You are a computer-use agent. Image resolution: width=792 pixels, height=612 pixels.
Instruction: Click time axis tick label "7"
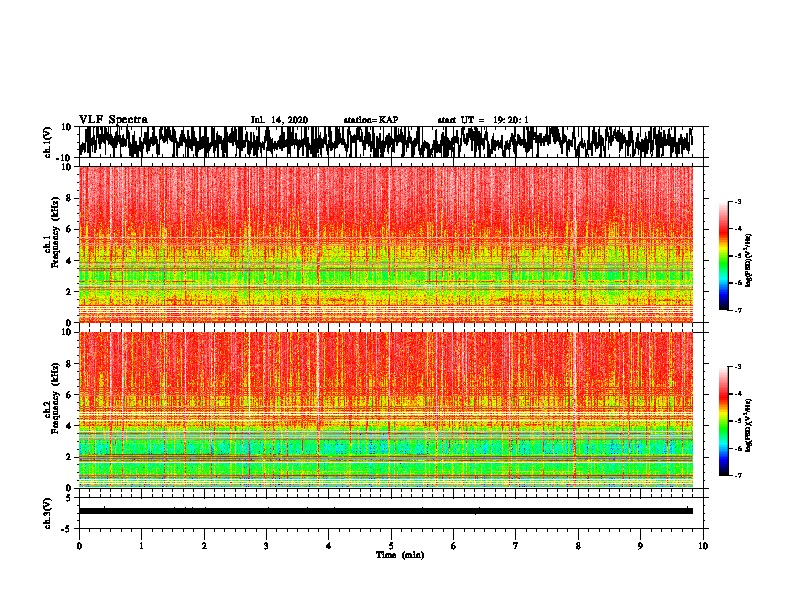click(516, 546)
